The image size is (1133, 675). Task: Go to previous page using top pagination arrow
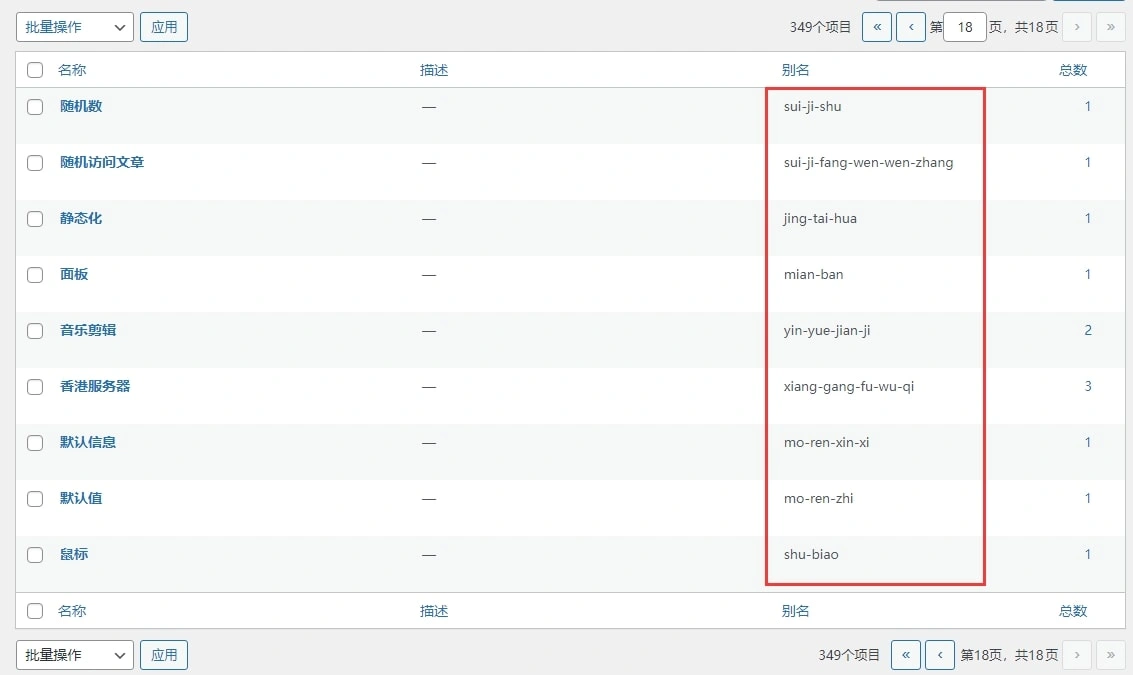click(910, 27)
